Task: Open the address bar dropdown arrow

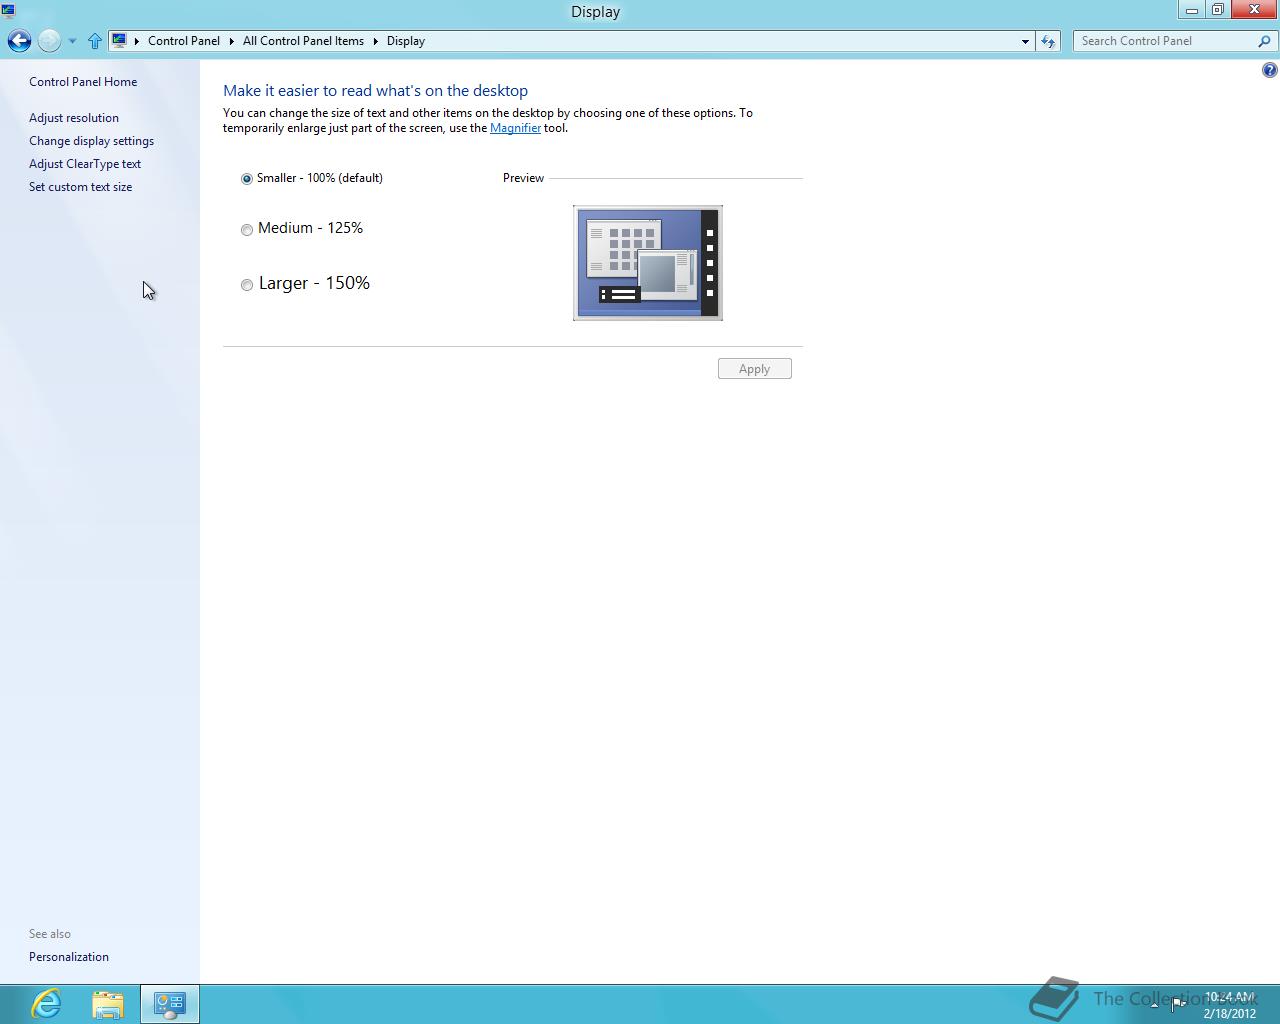Action: tap(1025, 41)
